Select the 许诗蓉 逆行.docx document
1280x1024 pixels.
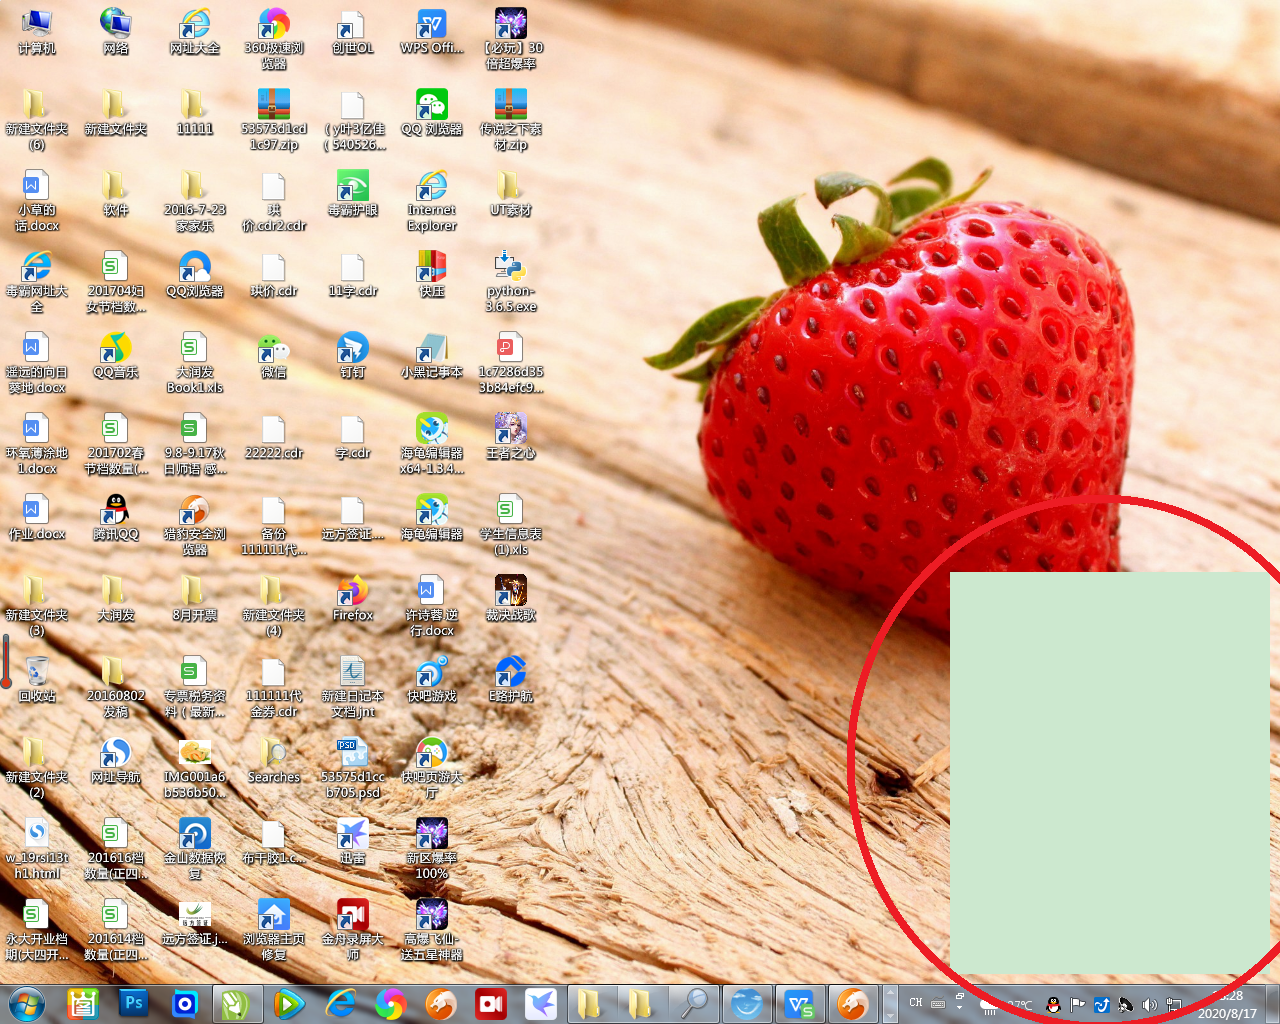tap(432, 606)
